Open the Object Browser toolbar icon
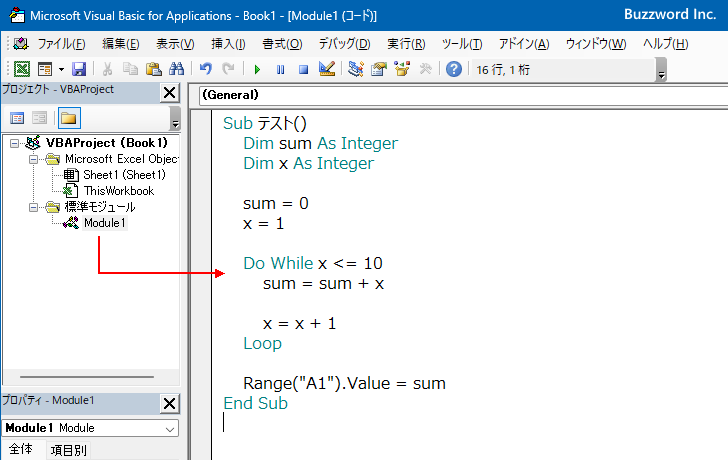The width and height of the screenshot is (728, 460). point(402,69)
